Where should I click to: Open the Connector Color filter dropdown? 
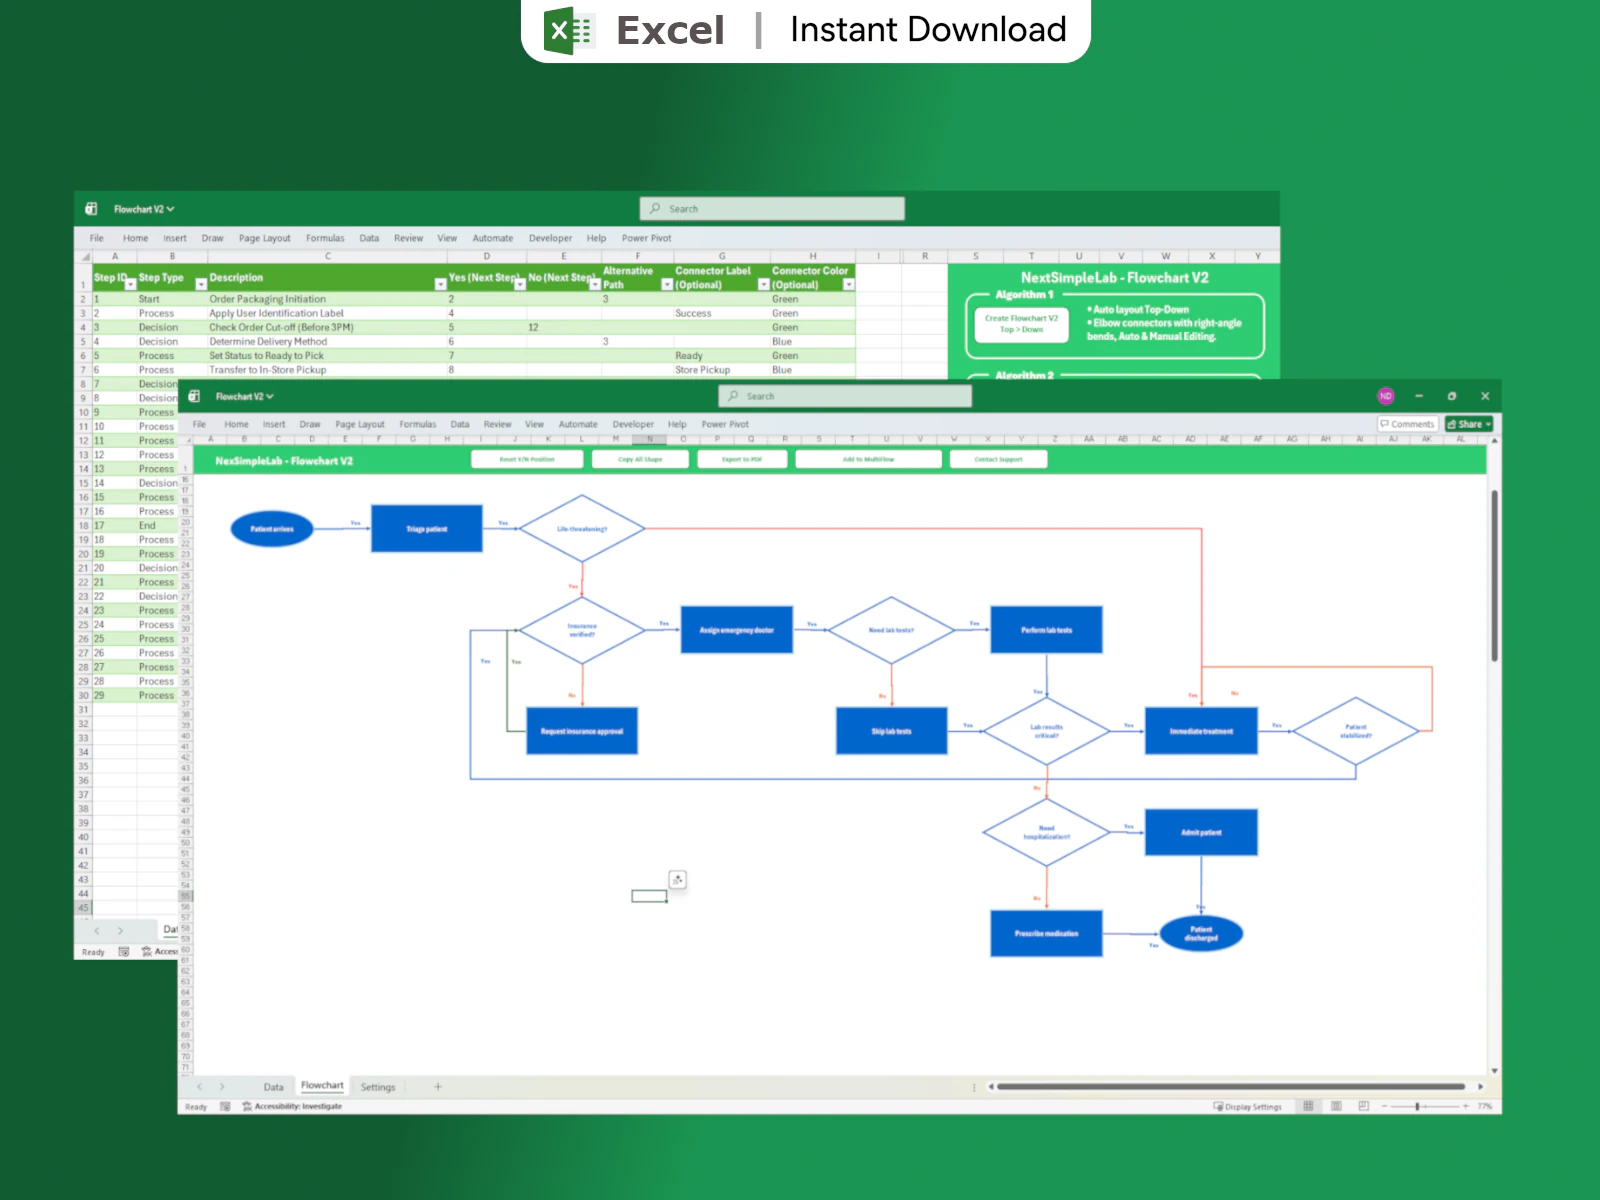(848, 285)
